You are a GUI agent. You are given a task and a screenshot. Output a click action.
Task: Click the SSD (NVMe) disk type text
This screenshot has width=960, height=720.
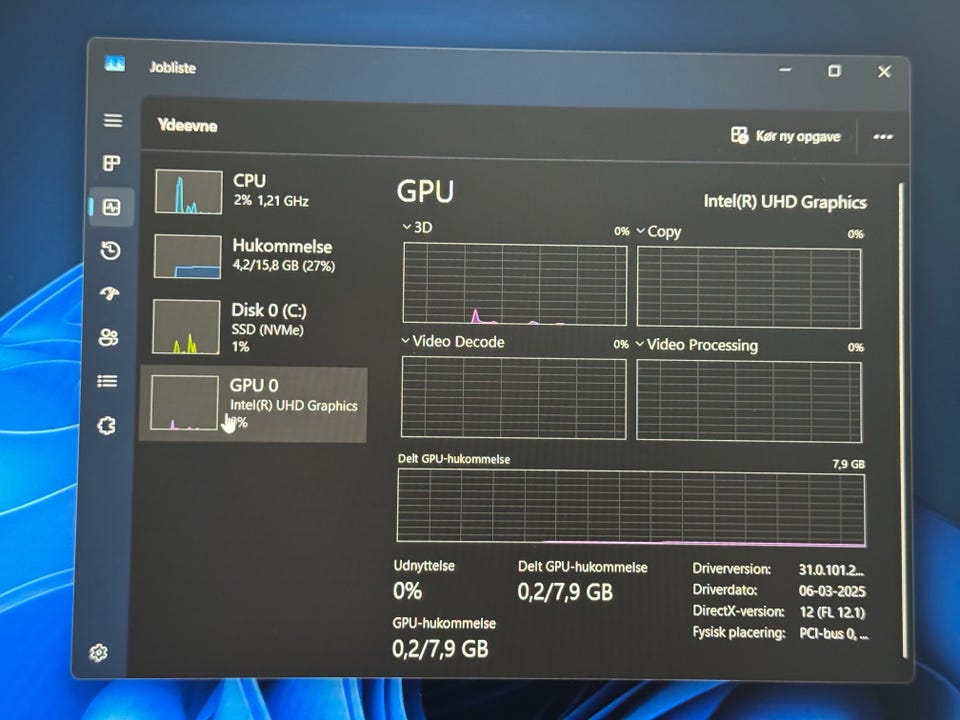click(x=268, y=329)
